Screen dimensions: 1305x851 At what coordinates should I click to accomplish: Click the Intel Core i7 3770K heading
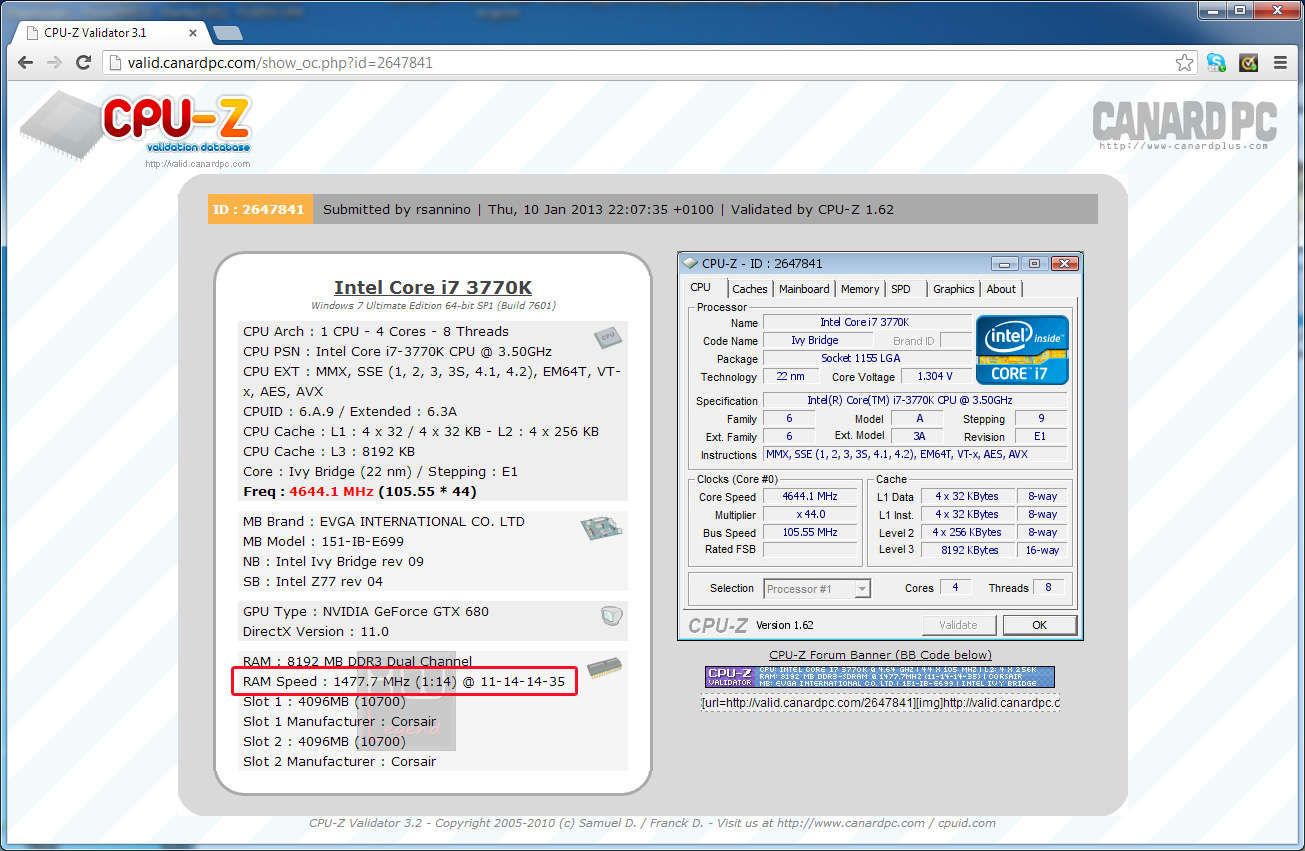click(433, 288)
